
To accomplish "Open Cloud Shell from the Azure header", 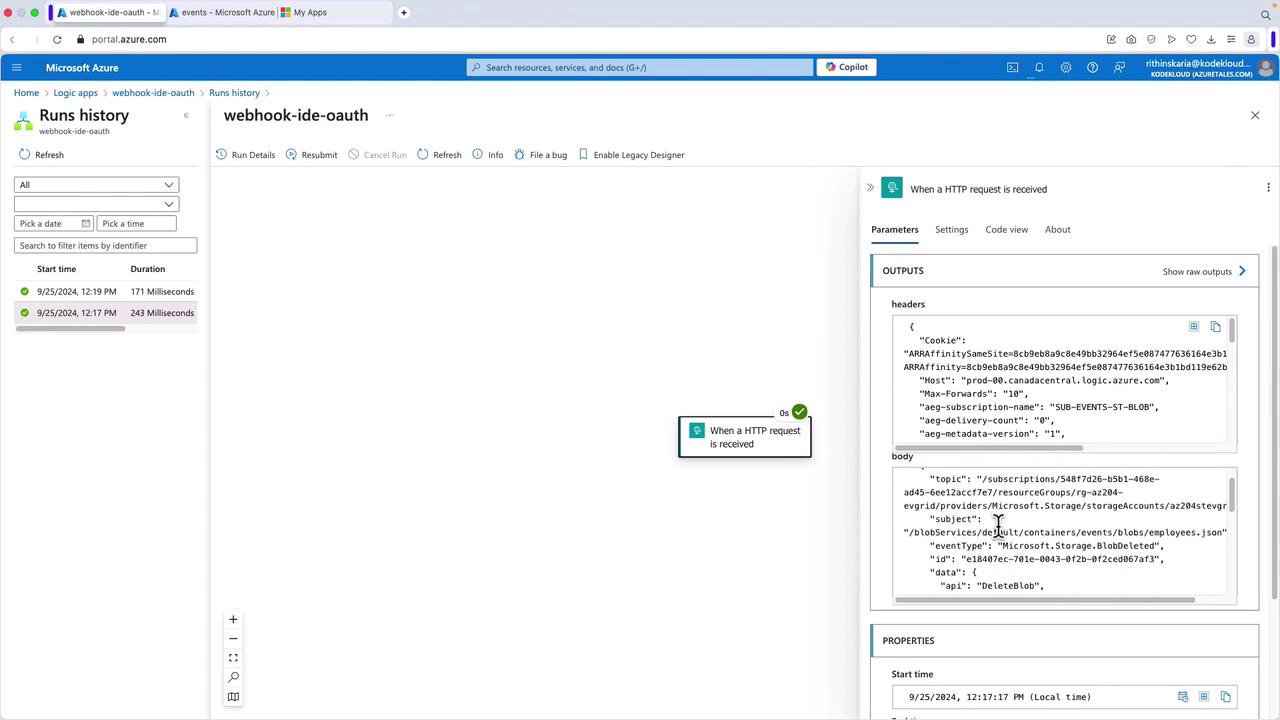I will pos(1012,67).
